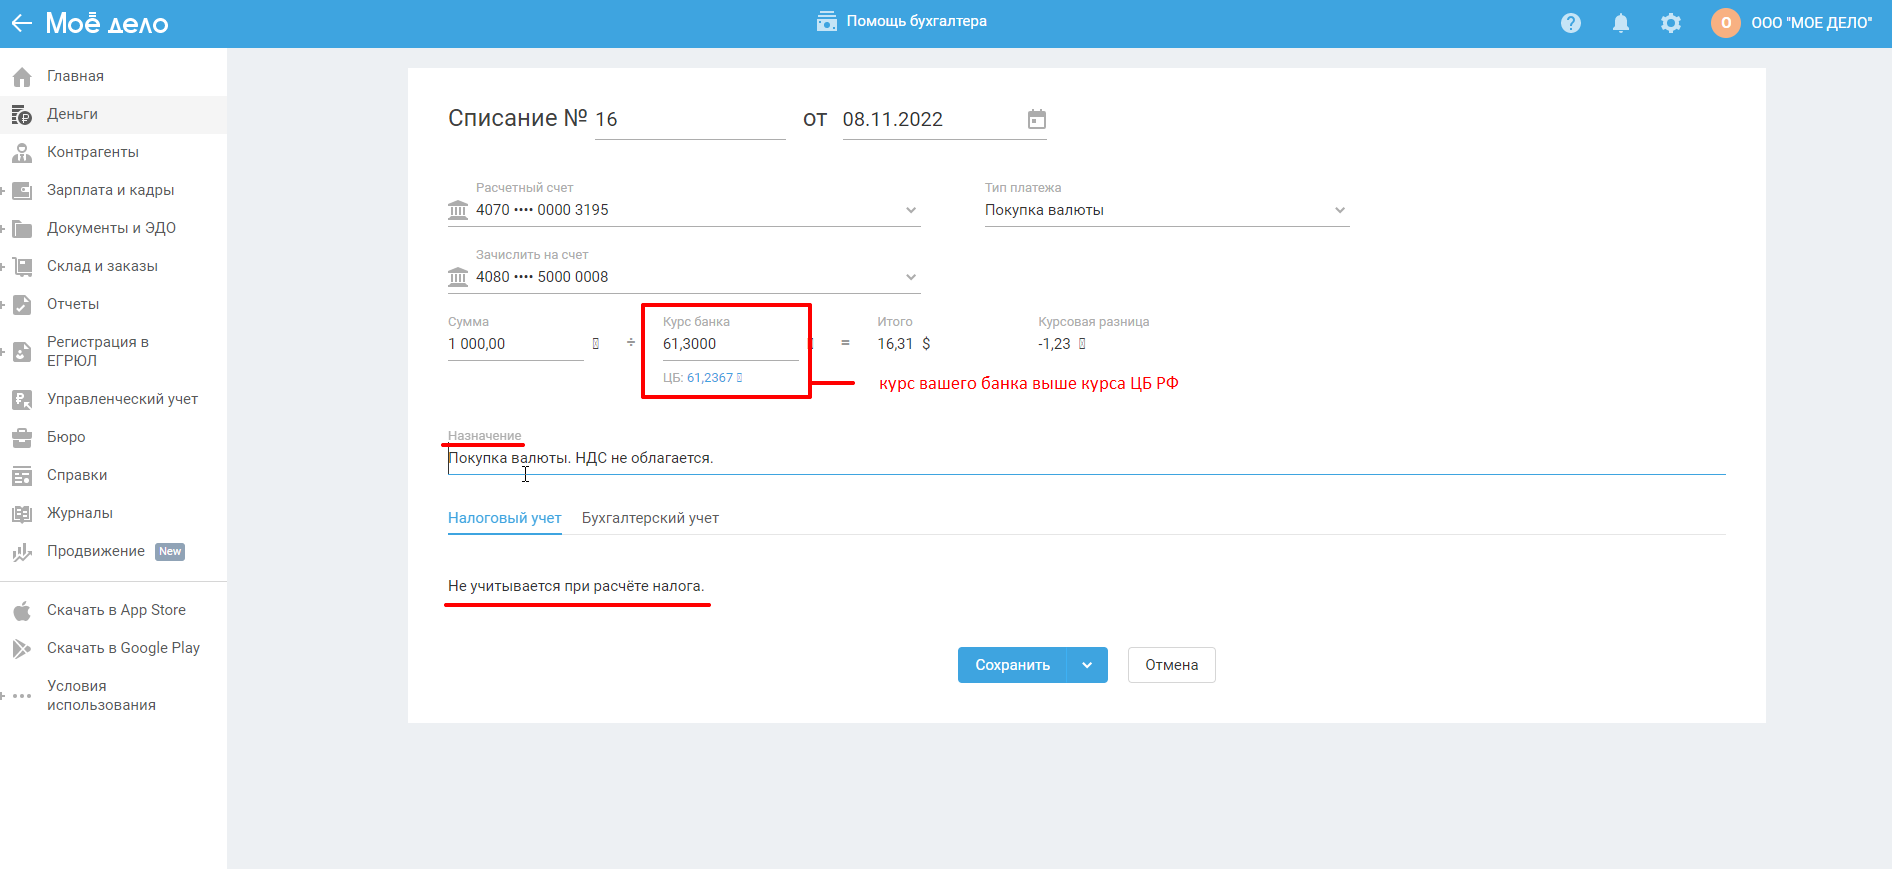The width and height of the screenshot is (1892, 869).
Task: Open the notifications bell
Action: (1621, 23)
